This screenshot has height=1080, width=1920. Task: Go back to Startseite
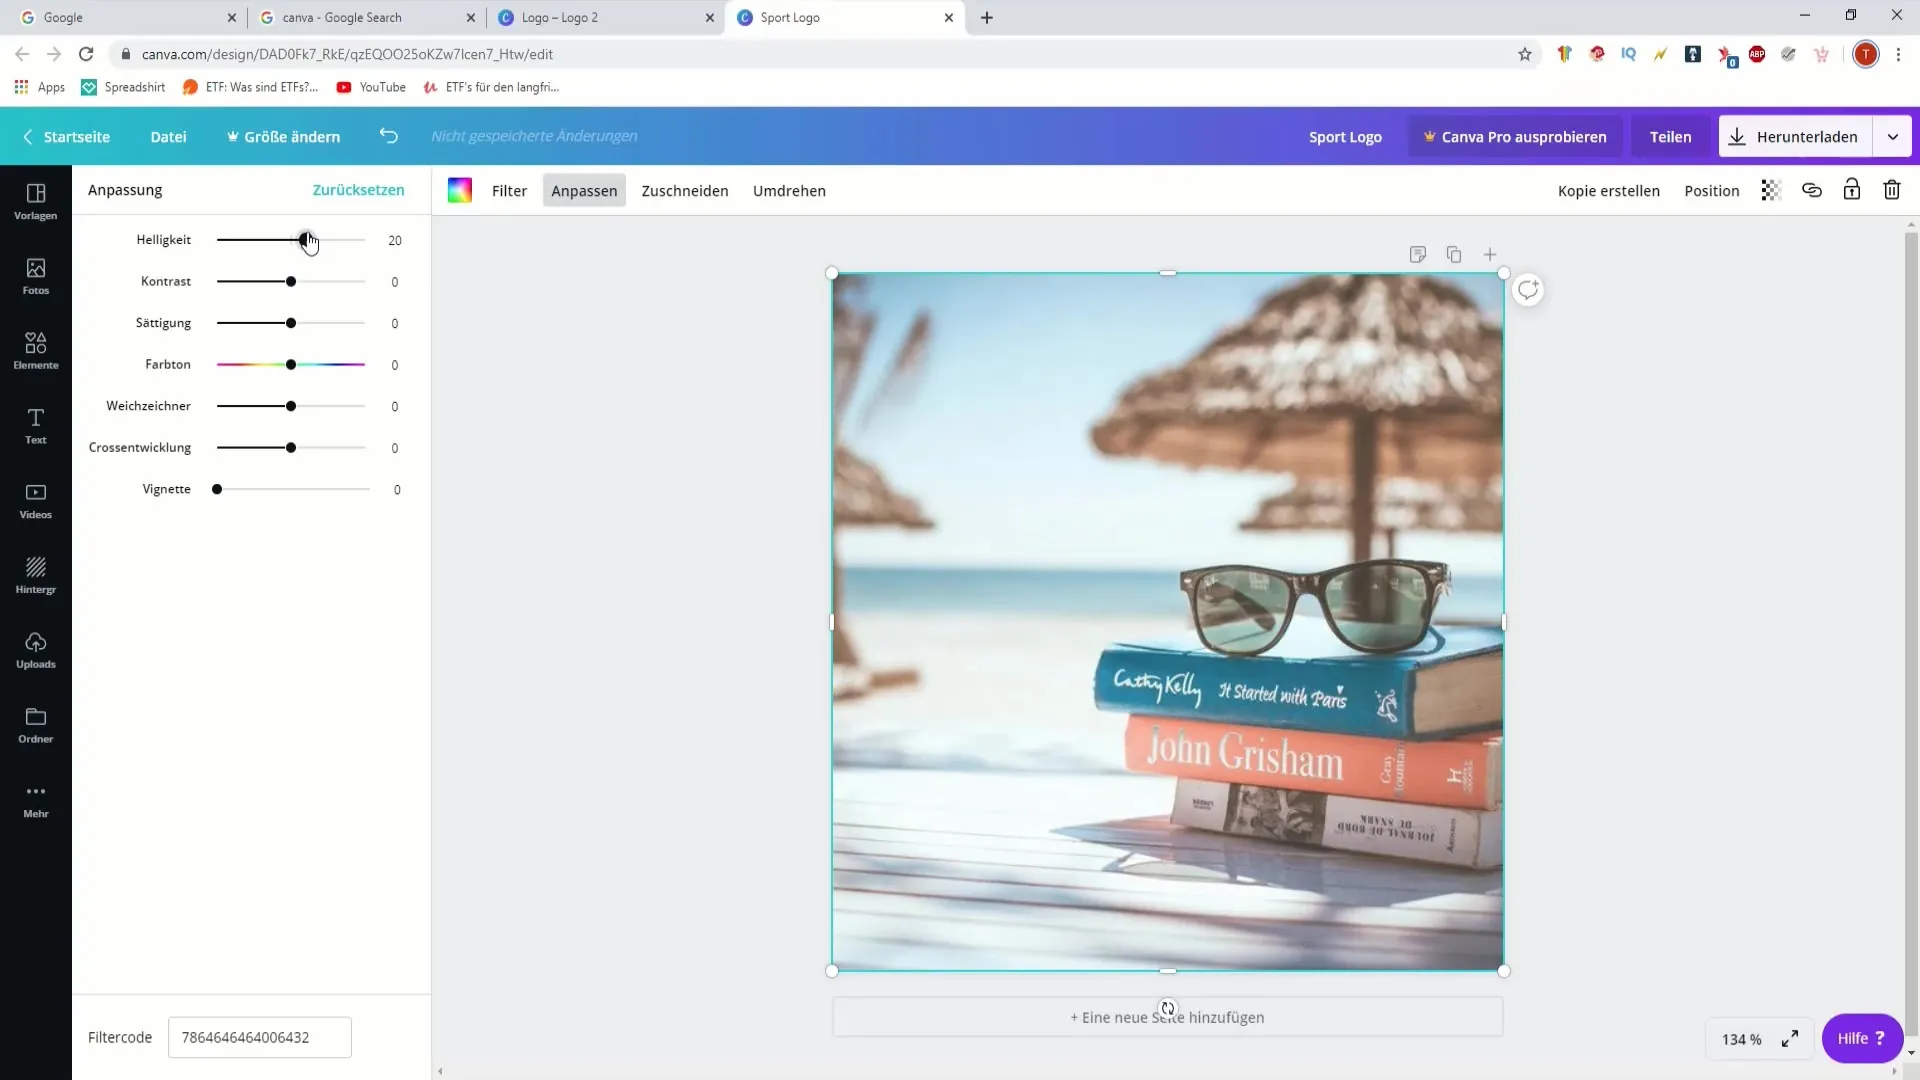66,137
